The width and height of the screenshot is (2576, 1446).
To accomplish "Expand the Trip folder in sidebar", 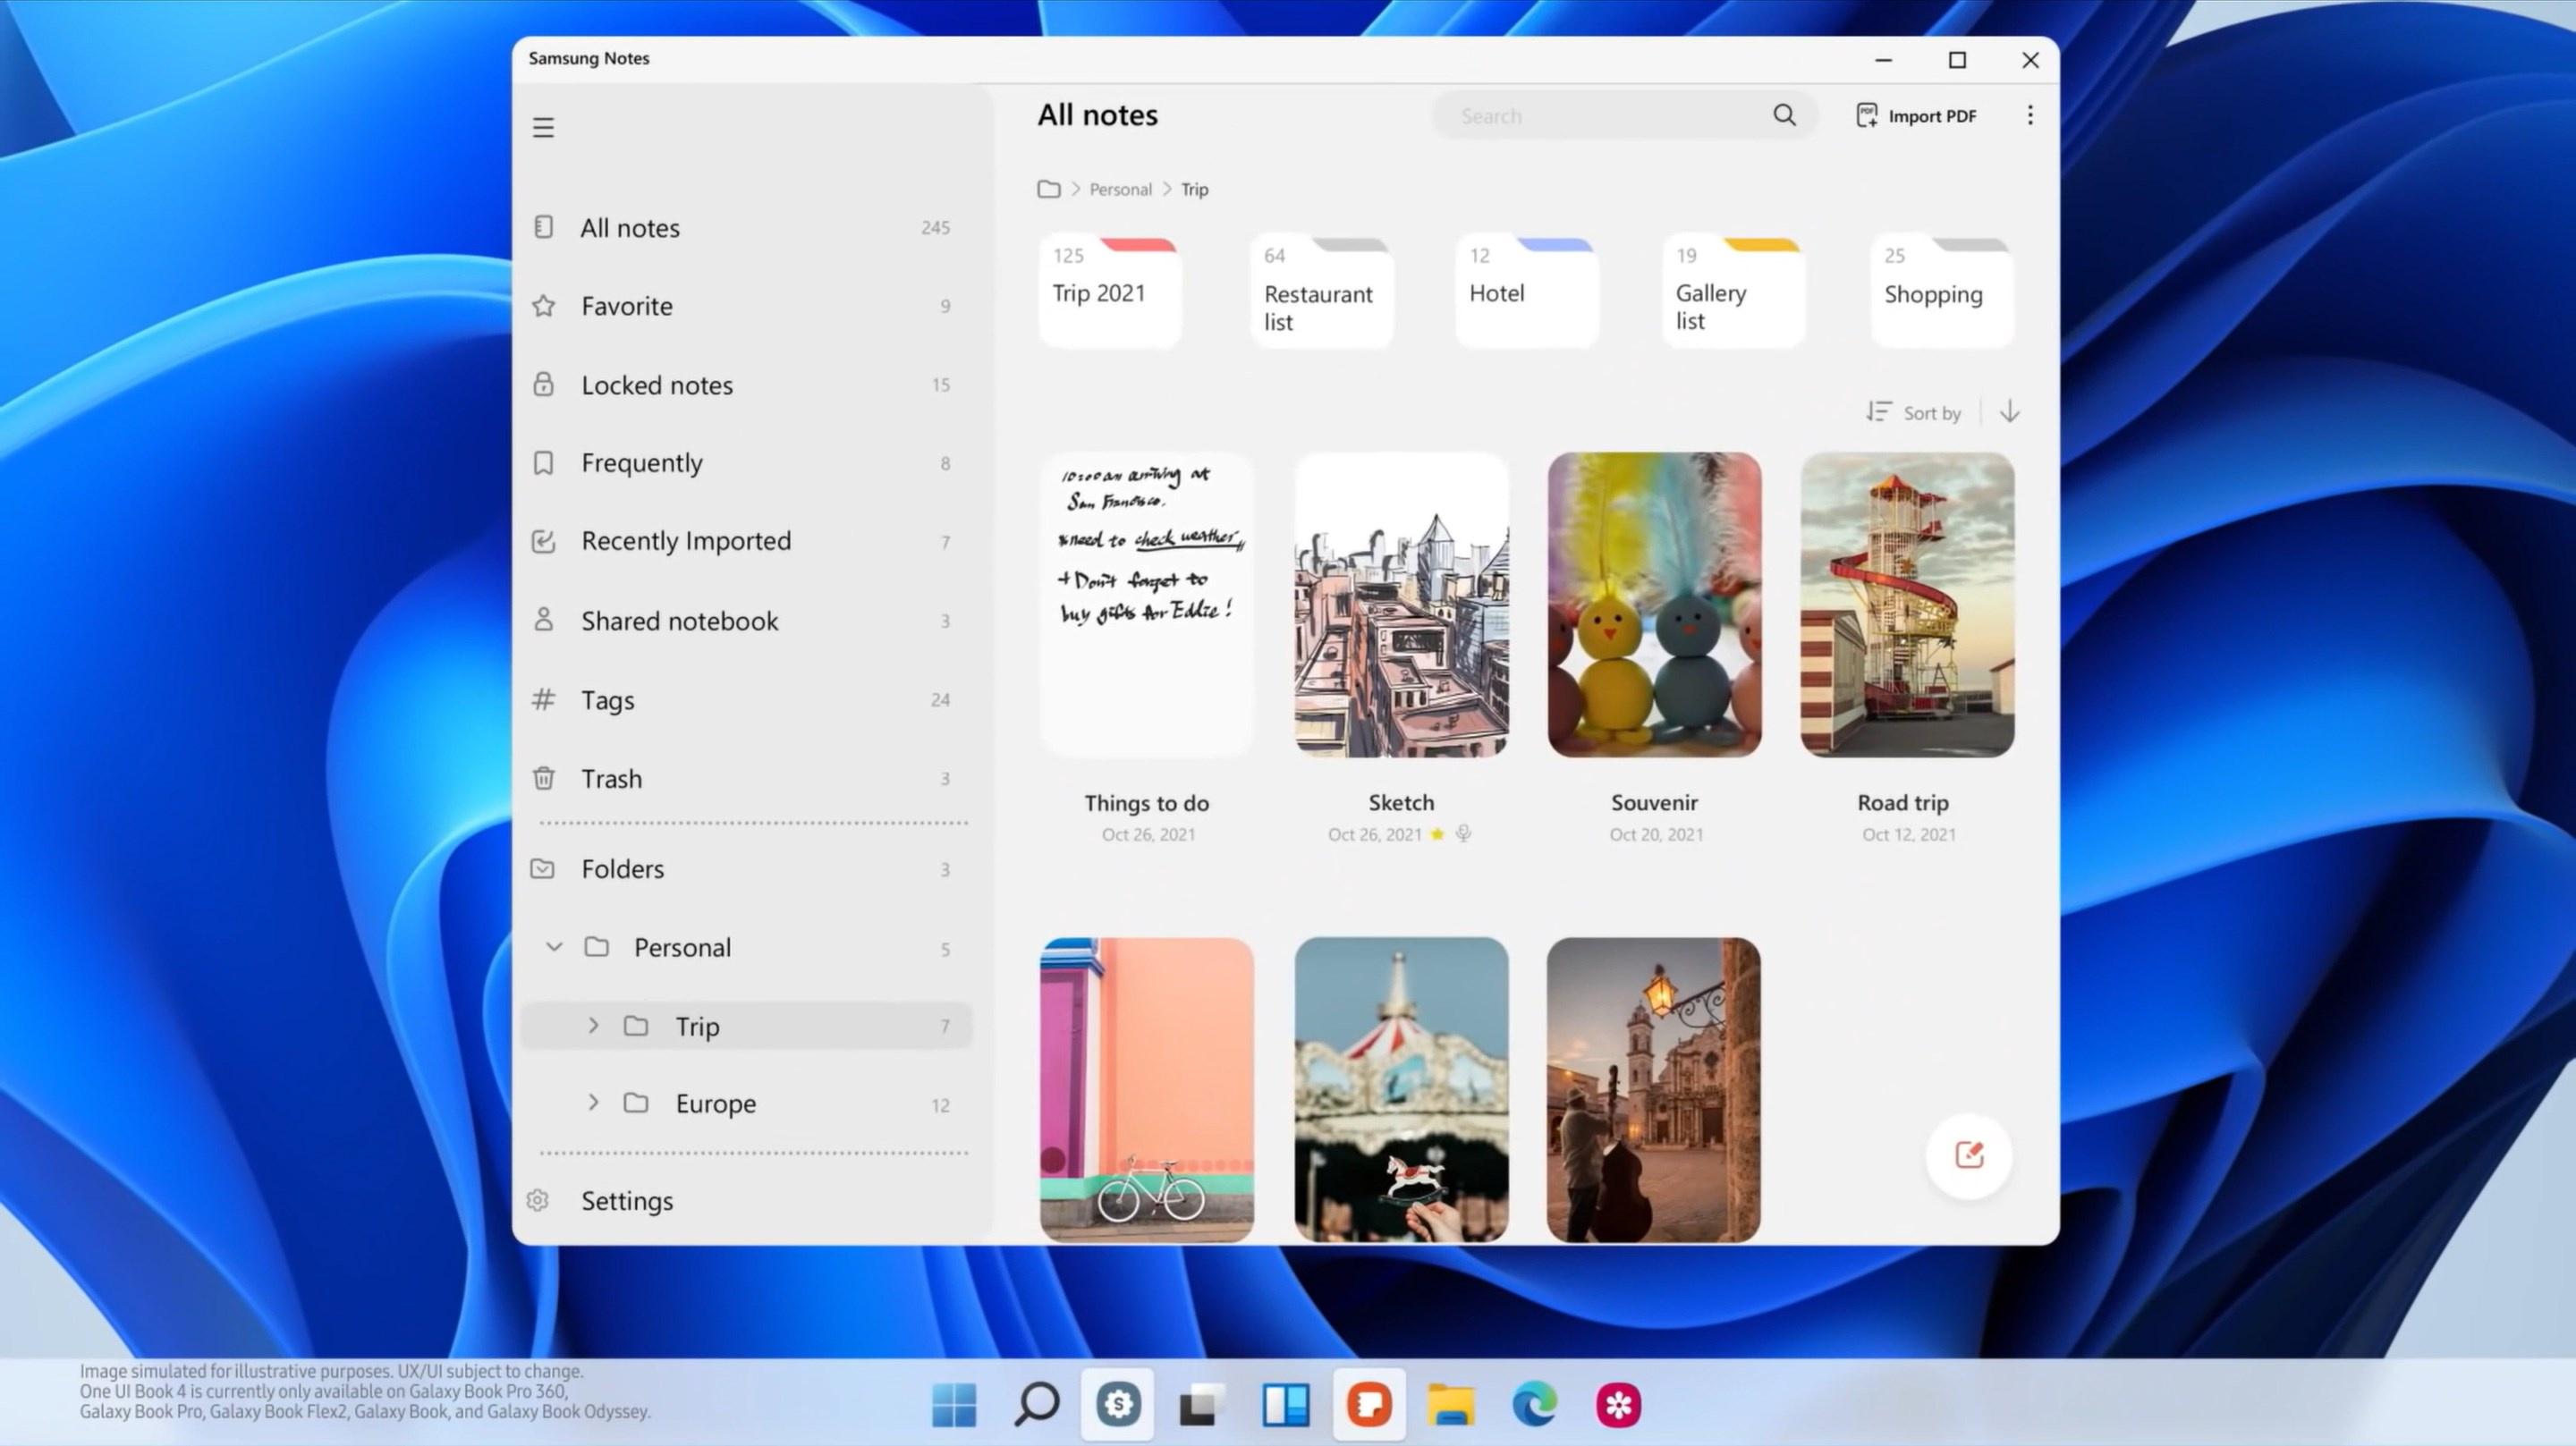I will tap(593, 1025).
